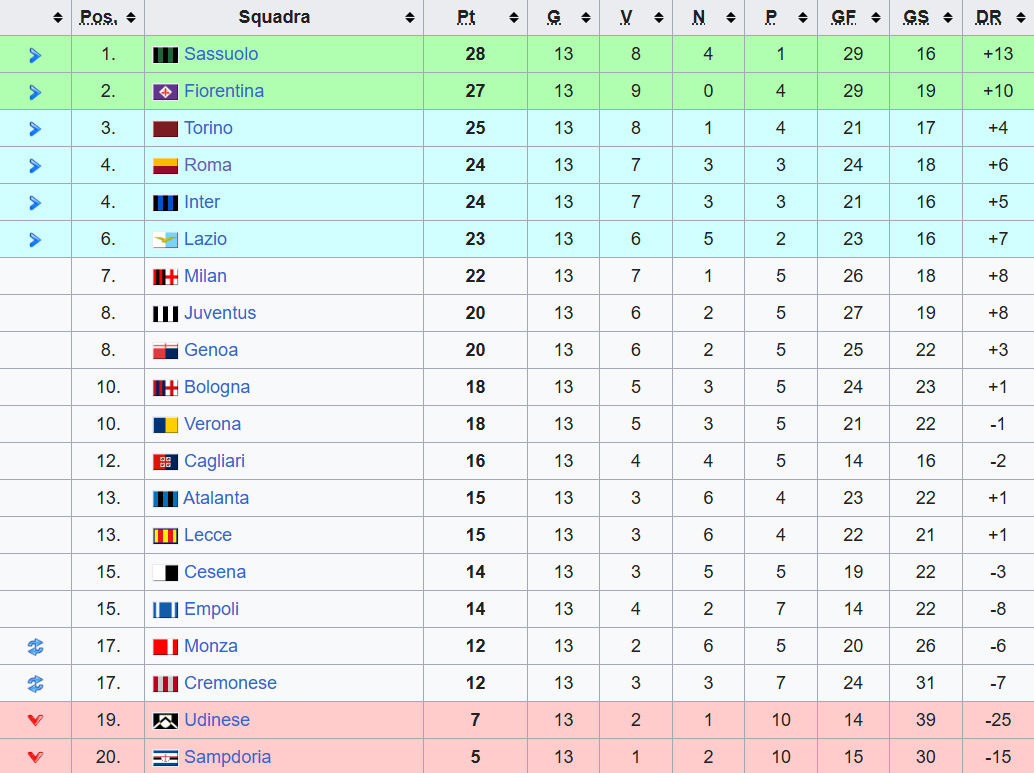Open the Juventus team link
1034x773 pixels.
pos(220,313)
